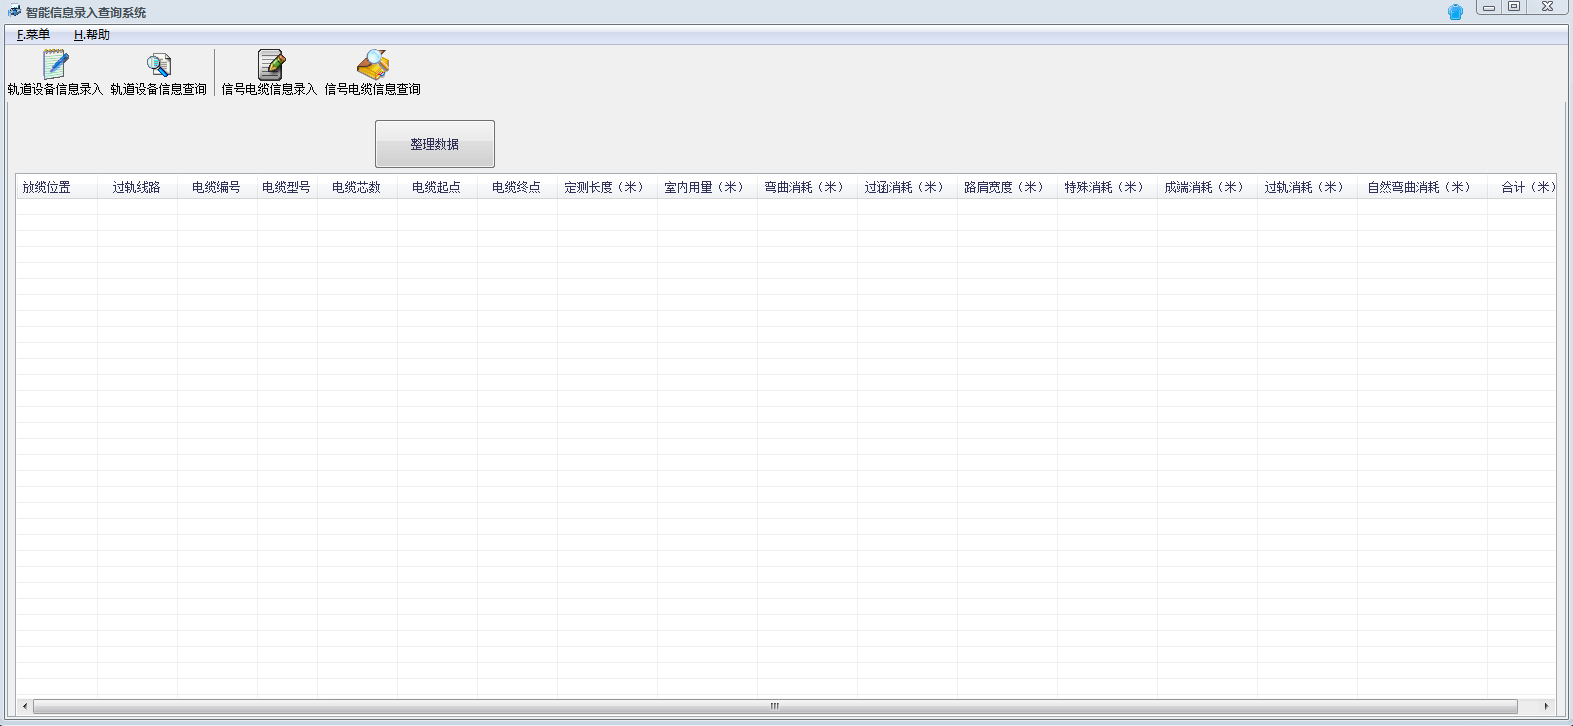Click the horizontal scrollbar right arrow
This screenshot has width=1573, height=726.
click(x=1546, y=706)
